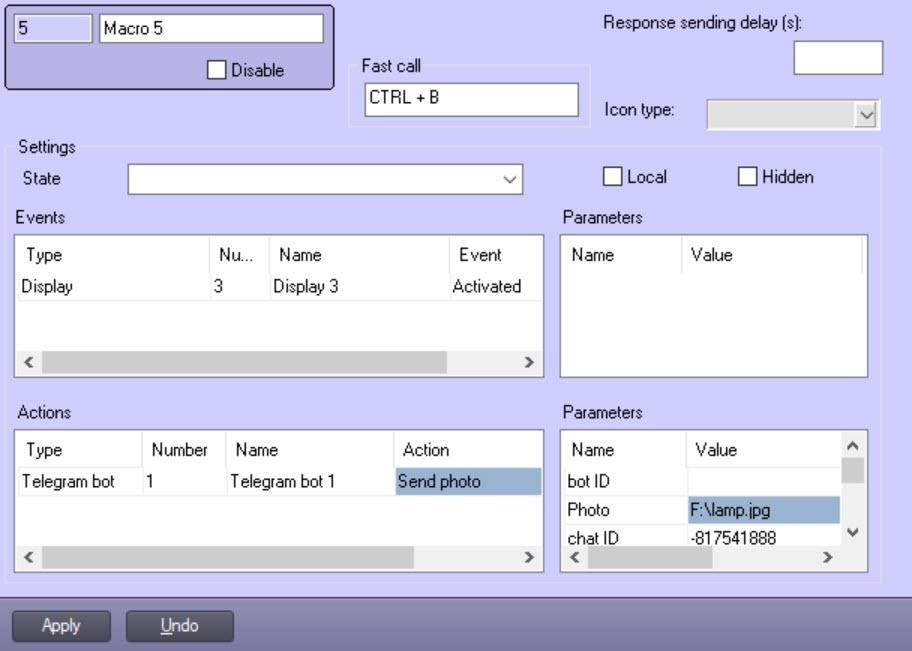Select the Telegram bot type cell
Image resolution: width=912 pixels, height=651 pixels.
click(80, 481)
